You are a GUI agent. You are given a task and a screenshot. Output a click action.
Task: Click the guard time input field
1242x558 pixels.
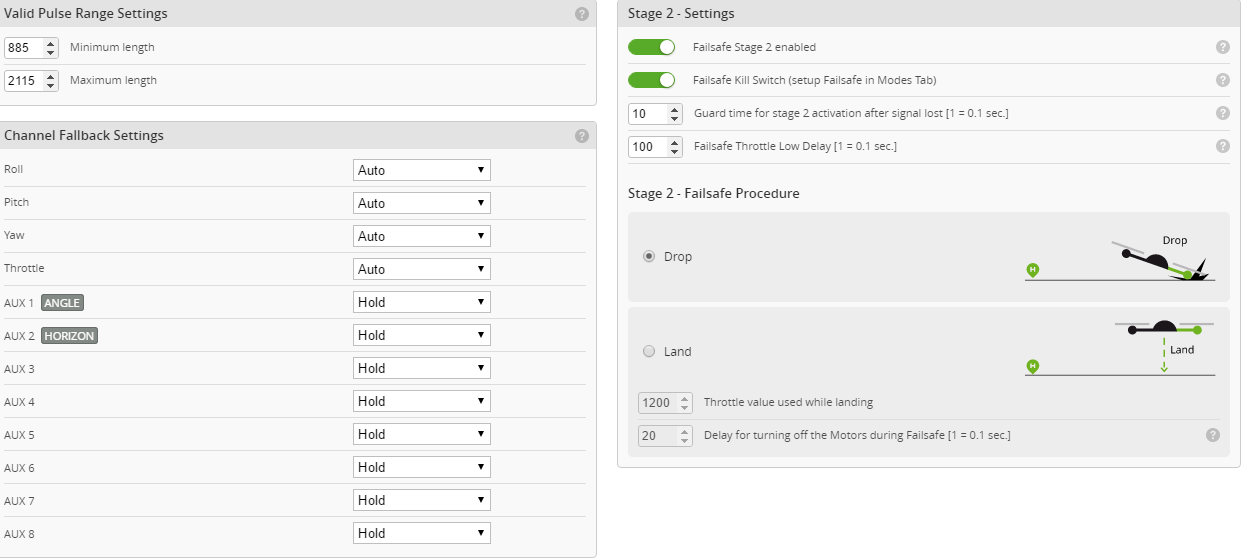pyautogui.click(x=646, y=114)
